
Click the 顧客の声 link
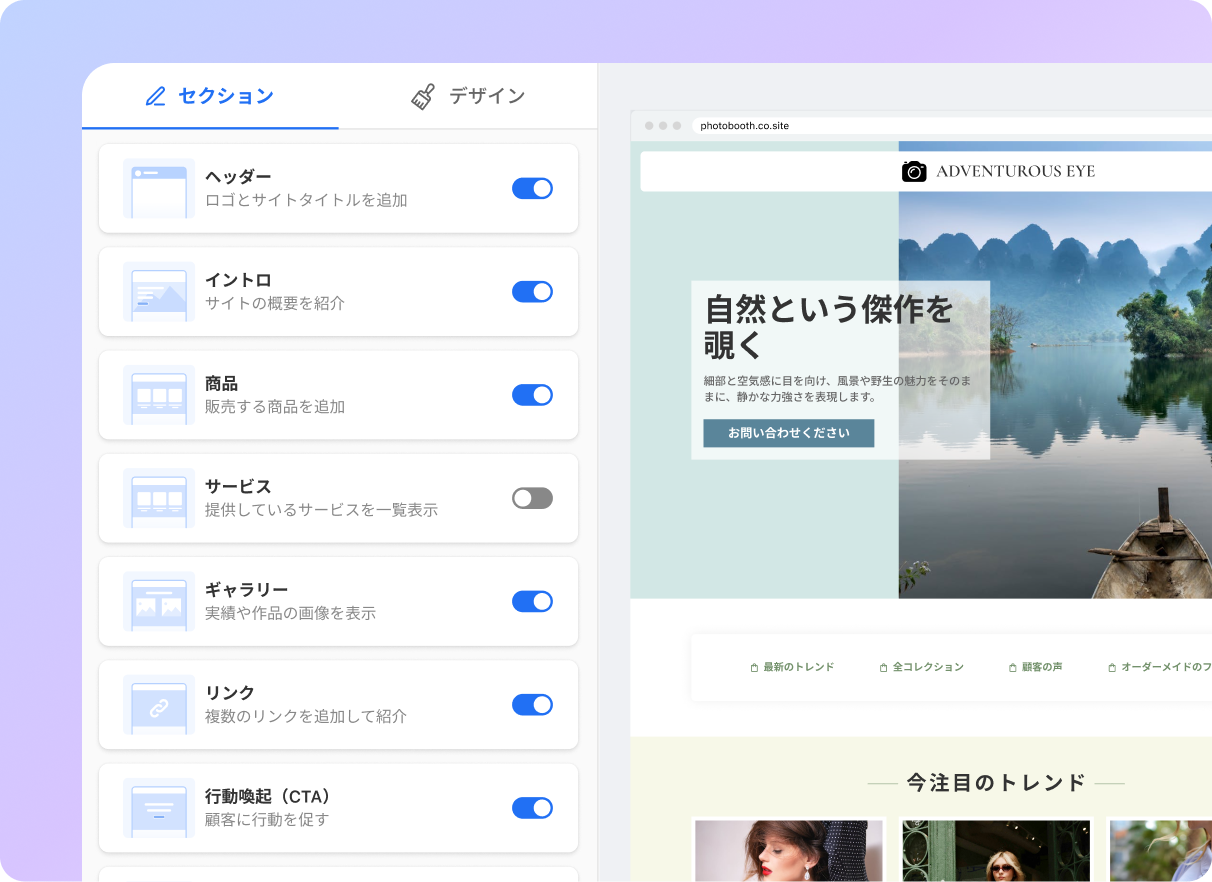coord(1042,667)
